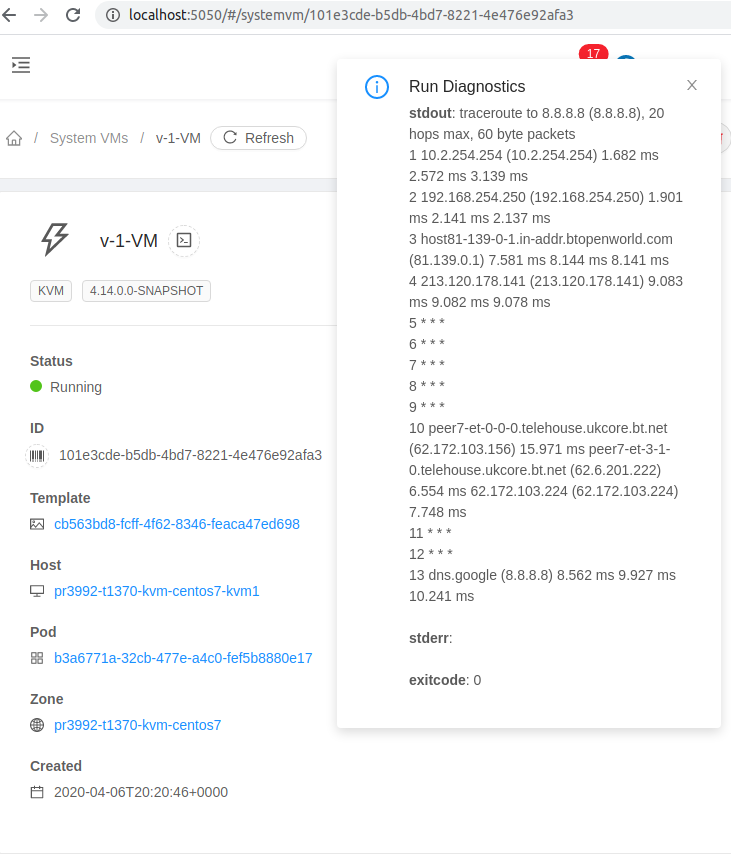Open pod b3a6771a-32cb-477e link
The height and width of the screenshot is (854, 731).
pyautogui.click(x=183, y=658)
